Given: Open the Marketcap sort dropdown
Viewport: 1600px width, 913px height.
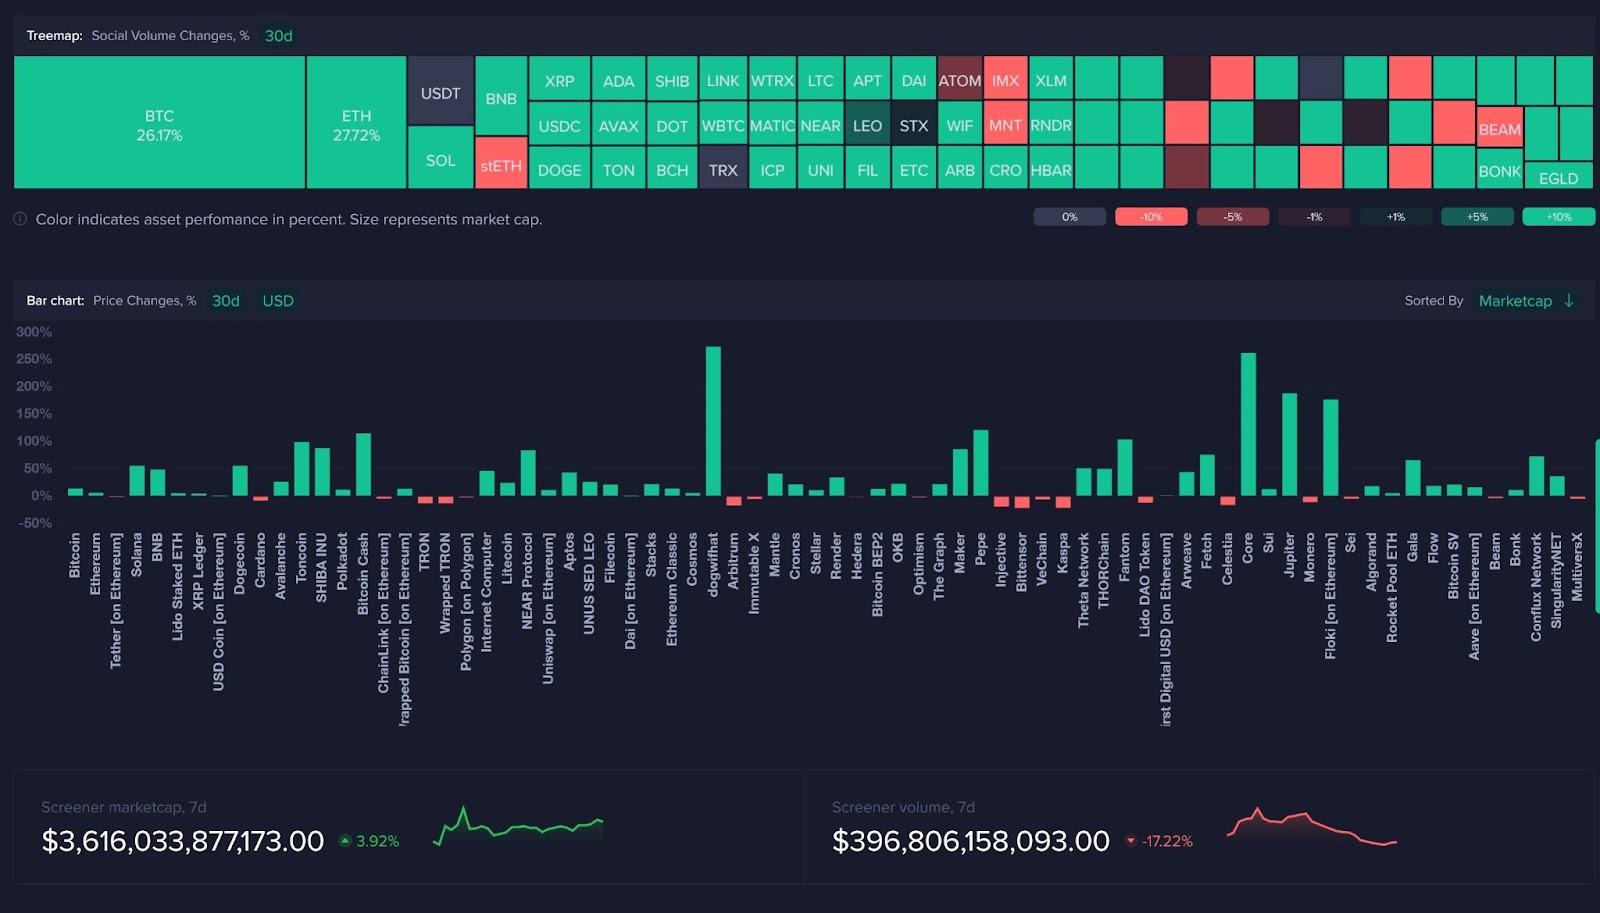Looking at the screenshot, I should pyautogui.click(x=1515, y=301).
